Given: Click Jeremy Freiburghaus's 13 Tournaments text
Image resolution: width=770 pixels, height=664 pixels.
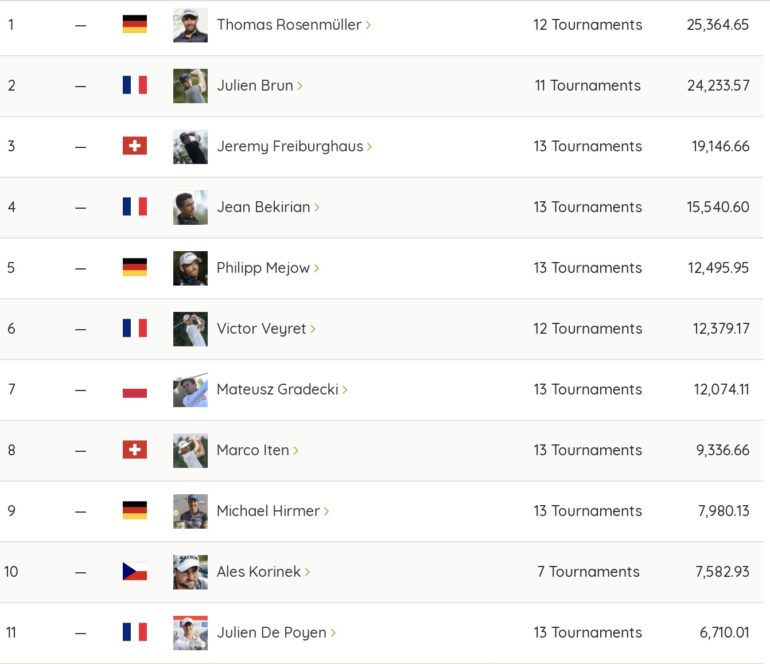Looking at the screenshot, I should tap(588, 146).
